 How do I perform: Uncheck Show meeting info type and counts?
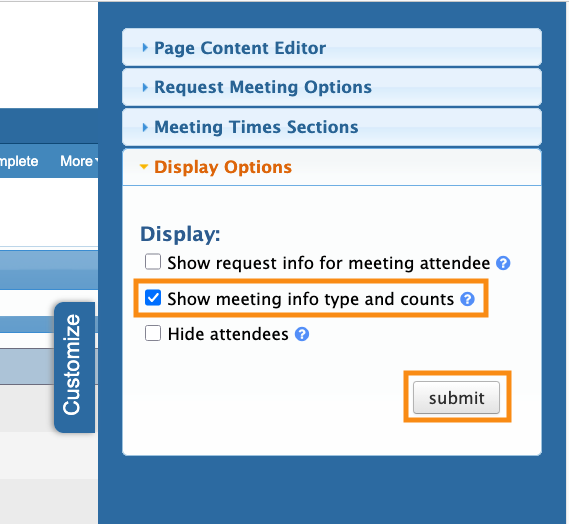[x=153, y=298]
